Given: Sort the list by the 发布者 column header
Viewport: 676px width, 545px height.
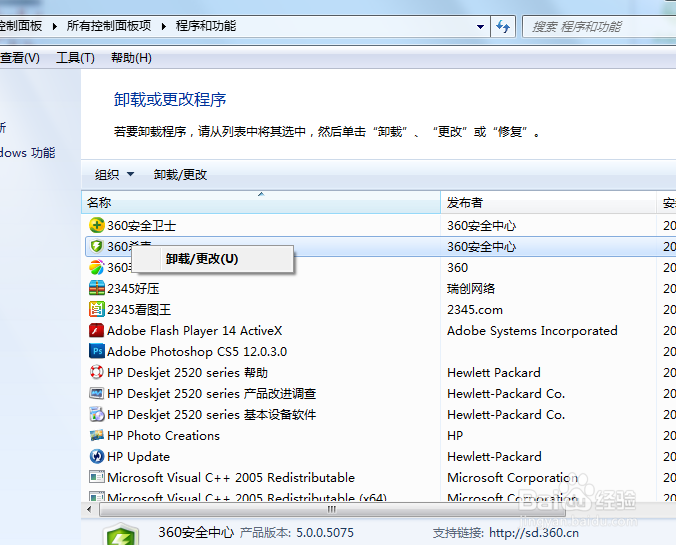Looking at the screenshot, I should [548, 202].
